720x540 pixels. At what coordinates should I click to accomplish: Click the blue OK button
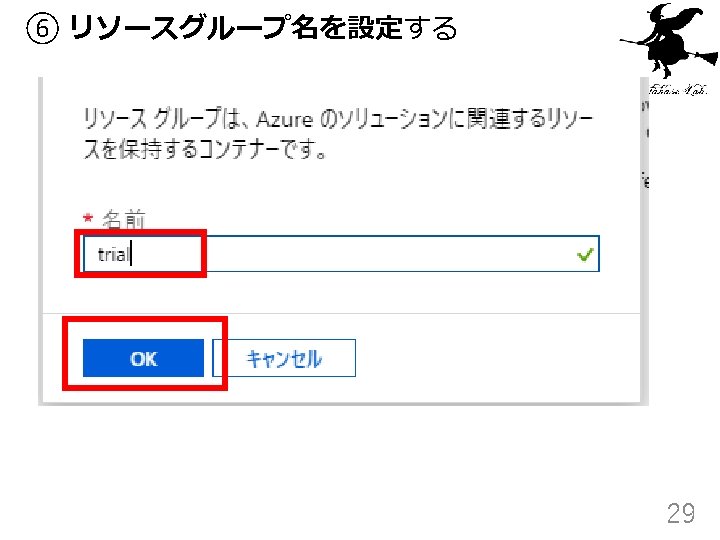tap(143, 358)
